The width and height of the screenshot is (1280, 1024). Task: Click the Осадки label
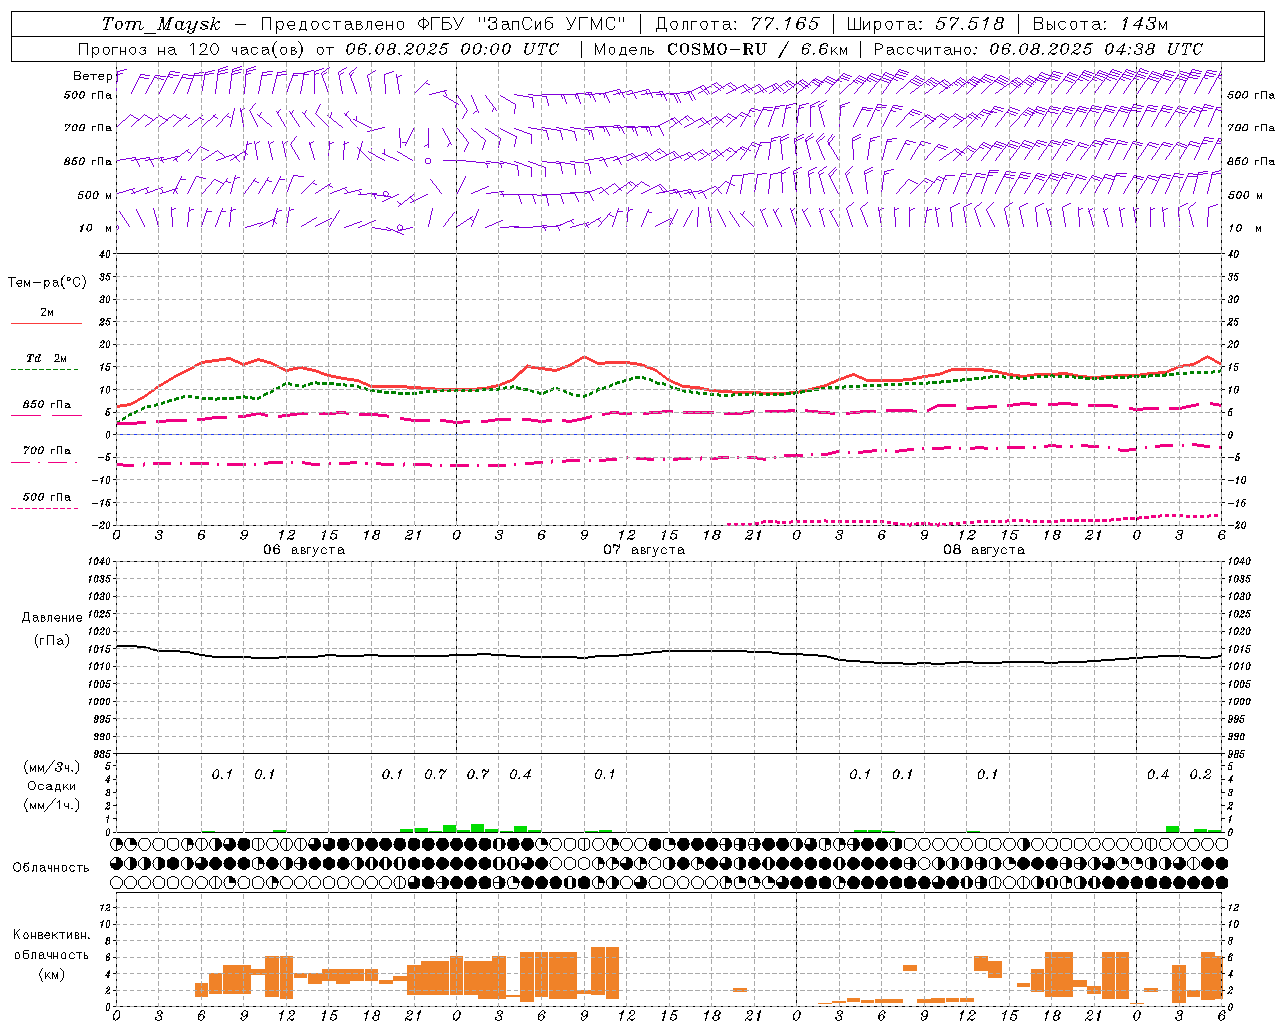click(52, 786)
